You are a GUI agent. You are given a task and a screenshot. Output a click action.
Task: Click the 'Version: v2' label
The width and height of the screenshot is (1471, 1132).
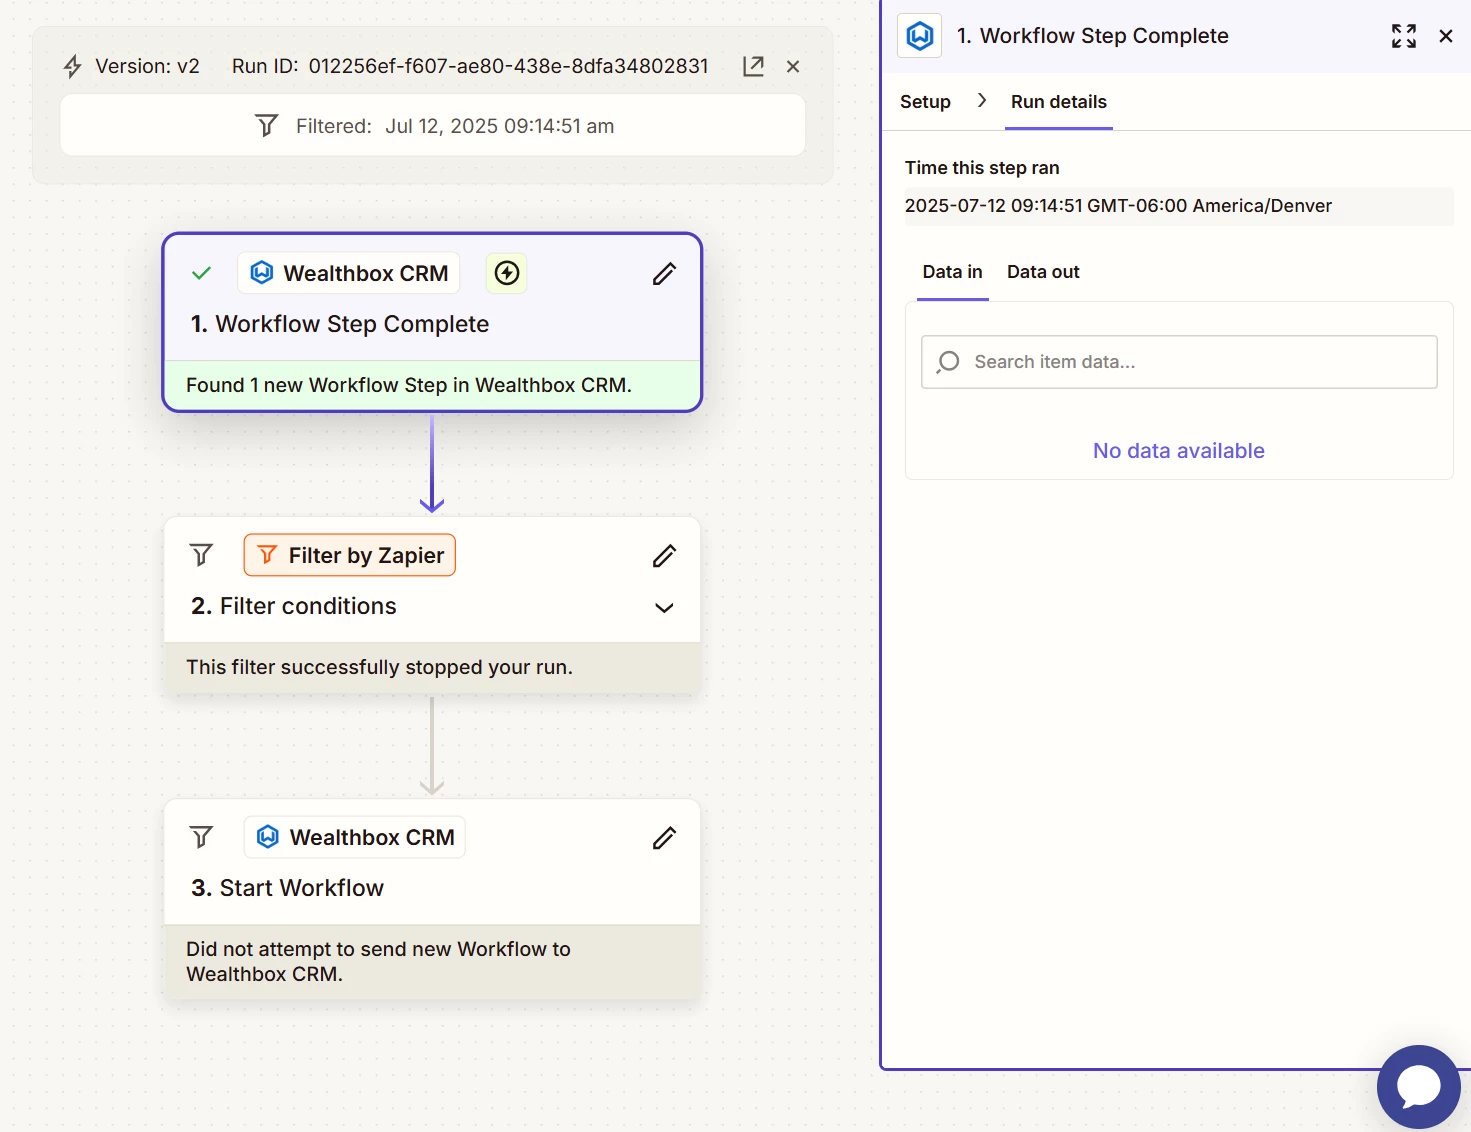coord(147,66)
